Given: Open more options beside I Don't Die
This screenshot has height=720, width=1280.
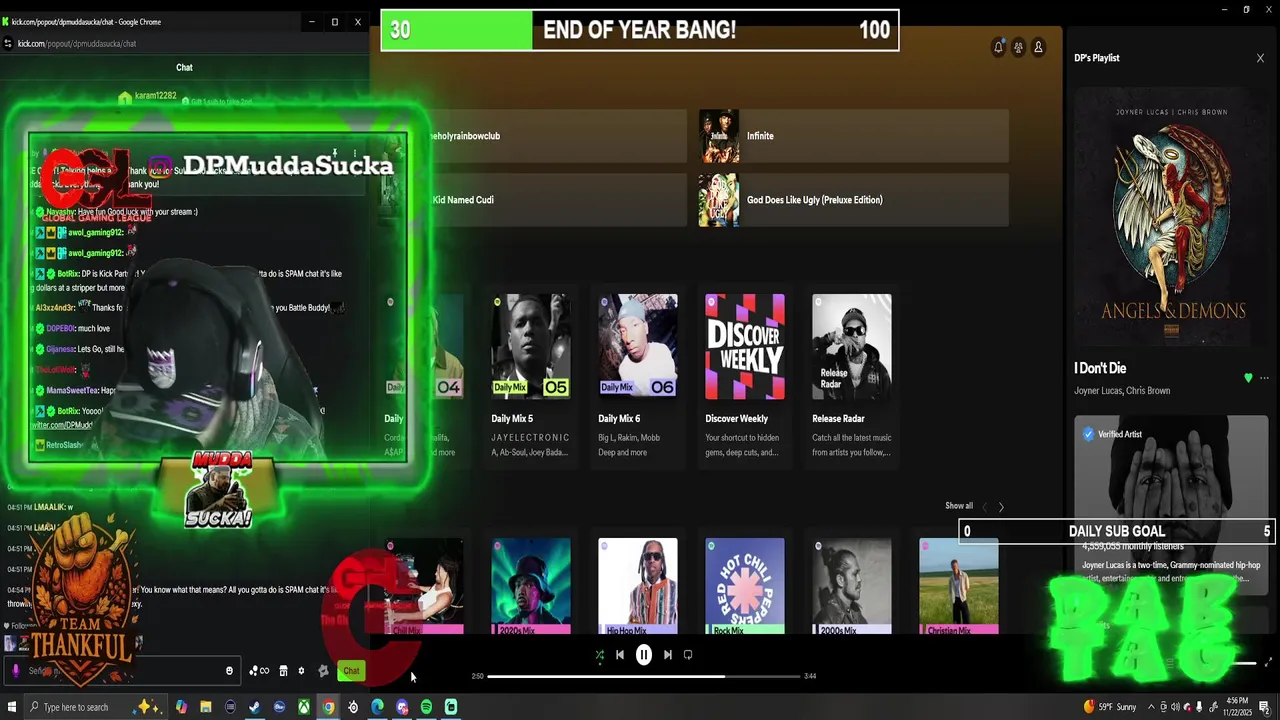Looking at the screenshot, I should point(1264,378).
